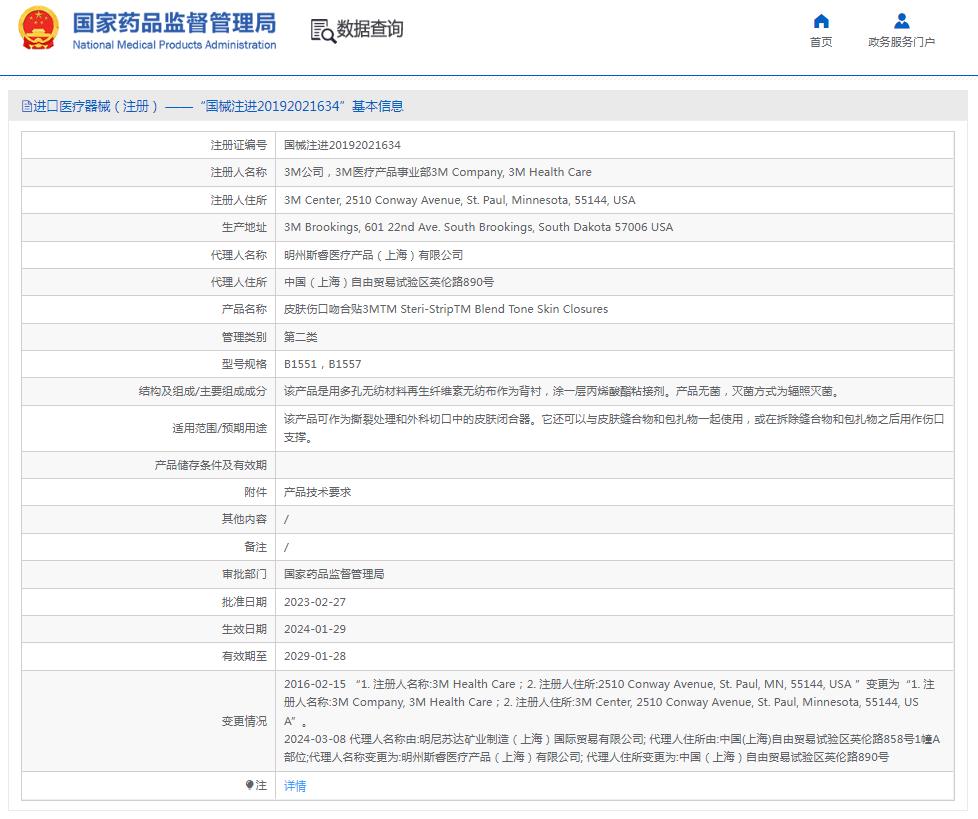
Task: Select the slash value in 备注 row
Action: [286, 547]
